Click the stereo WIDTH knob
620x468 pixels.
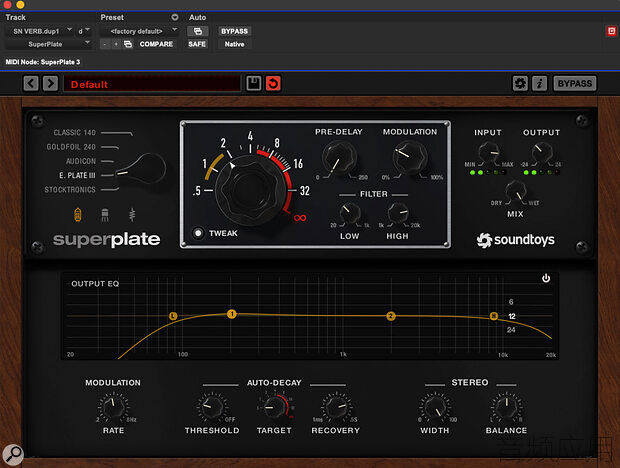pos(435,407)
